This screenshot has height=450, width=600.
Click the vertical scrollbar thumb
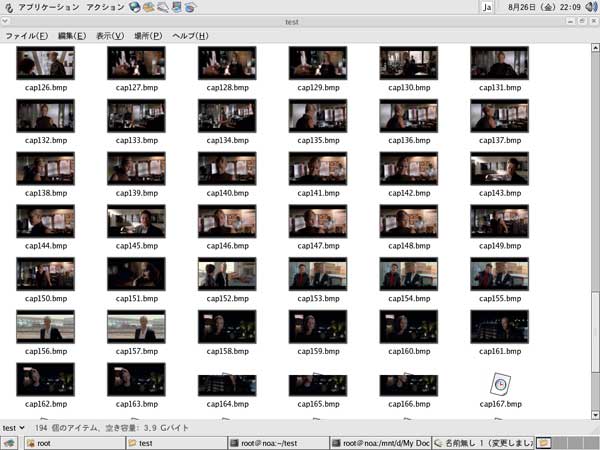click(595, 332)
